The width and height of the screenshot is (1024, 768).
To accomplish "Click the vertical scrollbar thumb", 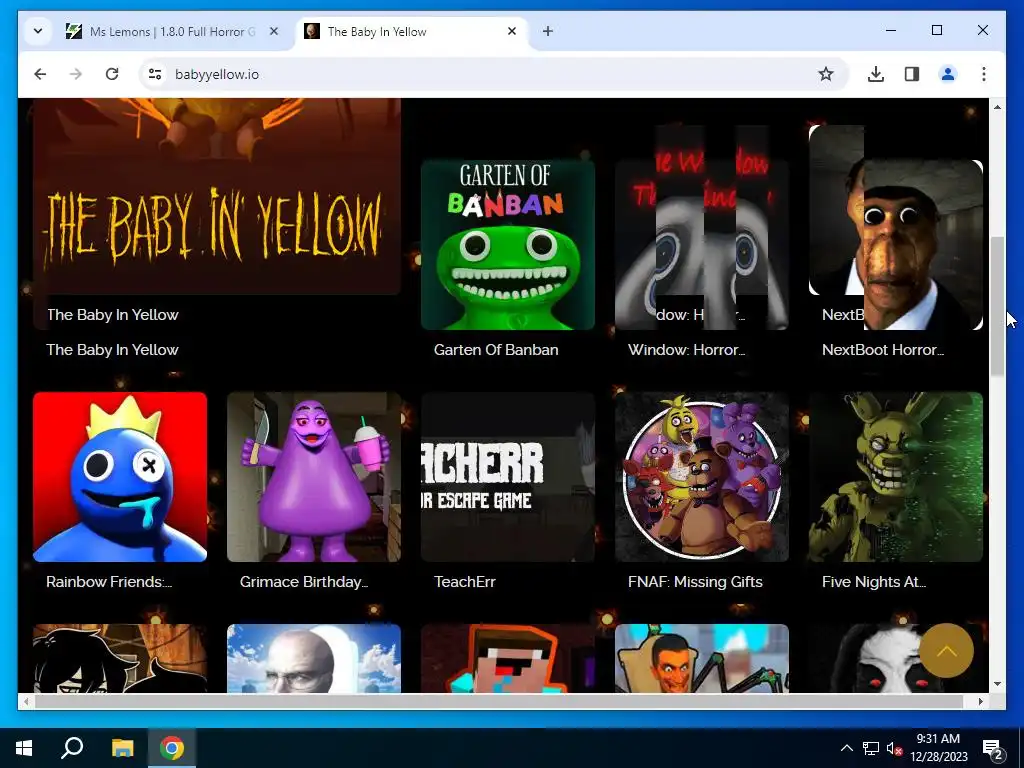I will (x=997, y=306).
